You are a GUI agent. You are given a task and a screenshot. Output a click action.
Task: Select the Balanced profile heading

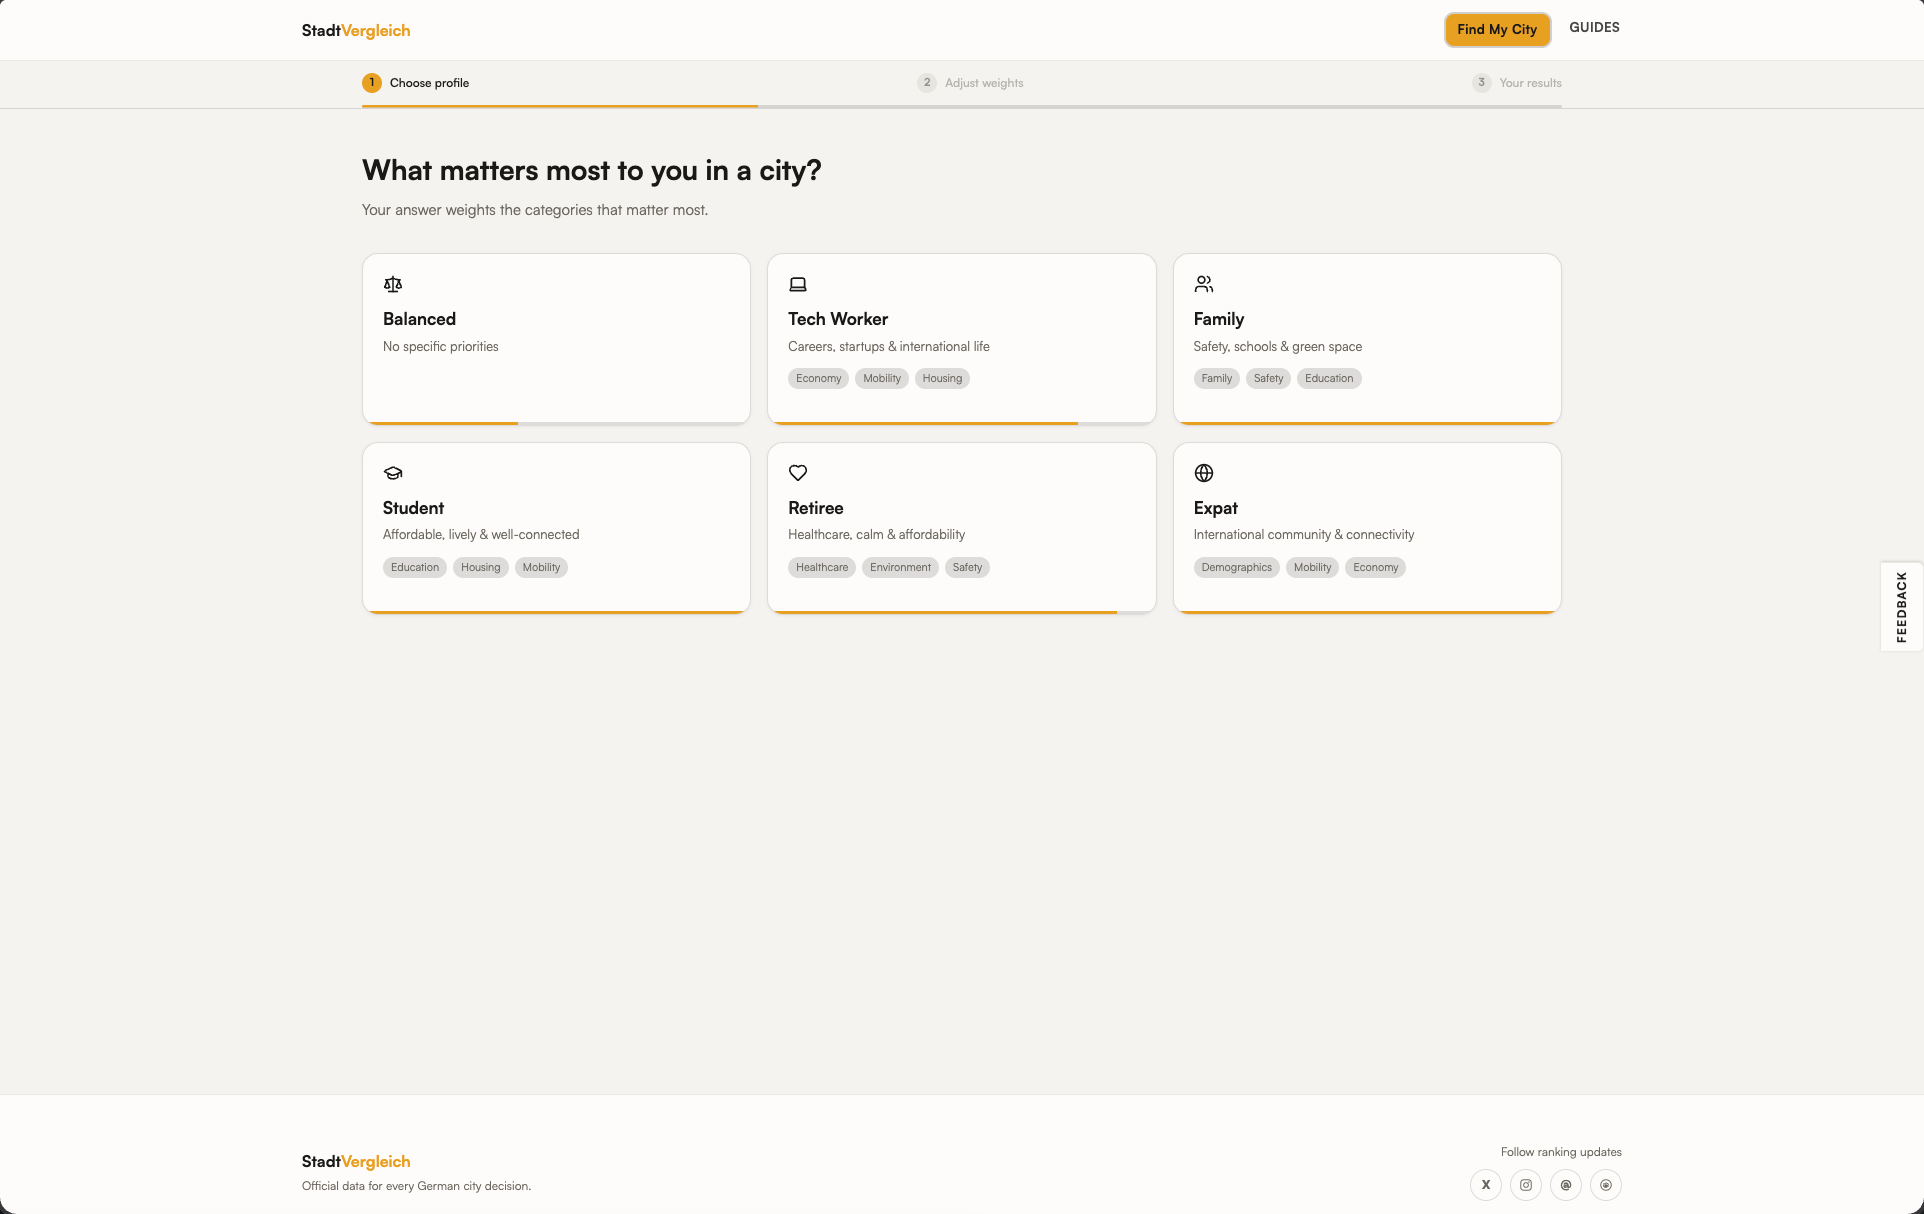[419, 319]
